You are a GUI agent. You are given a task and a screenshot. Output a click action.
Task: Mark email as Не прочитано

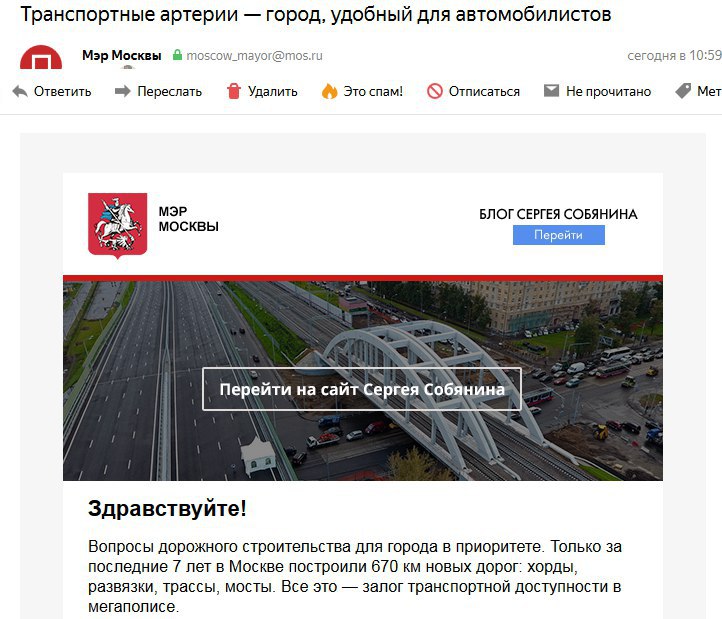608,91
